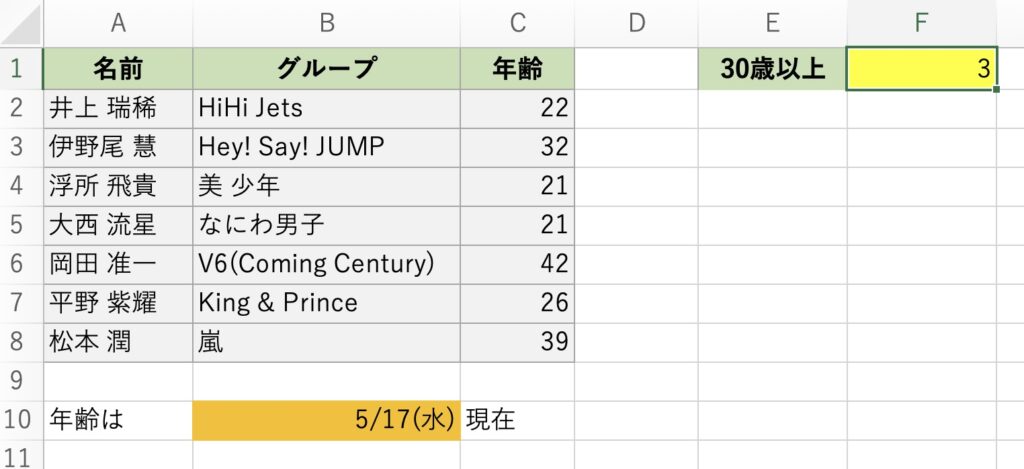Select column F header
This screenshot has height=469, width=1024.
(921, 24)
